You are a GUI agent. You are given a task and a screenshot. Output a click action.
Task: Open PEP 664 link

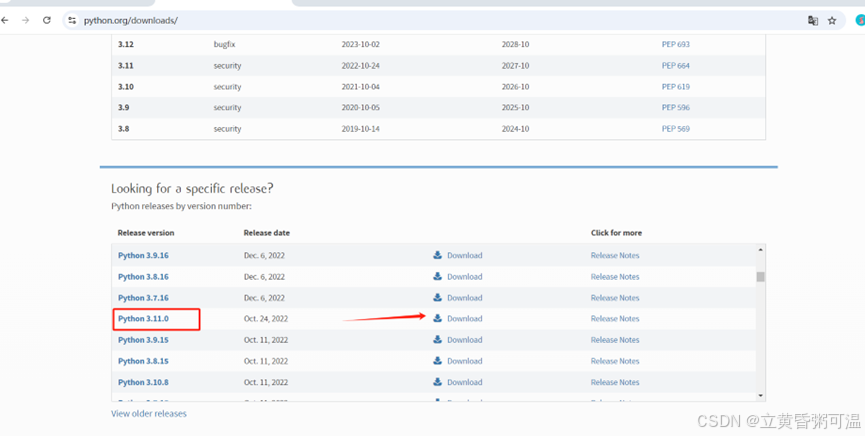point(676,65)
